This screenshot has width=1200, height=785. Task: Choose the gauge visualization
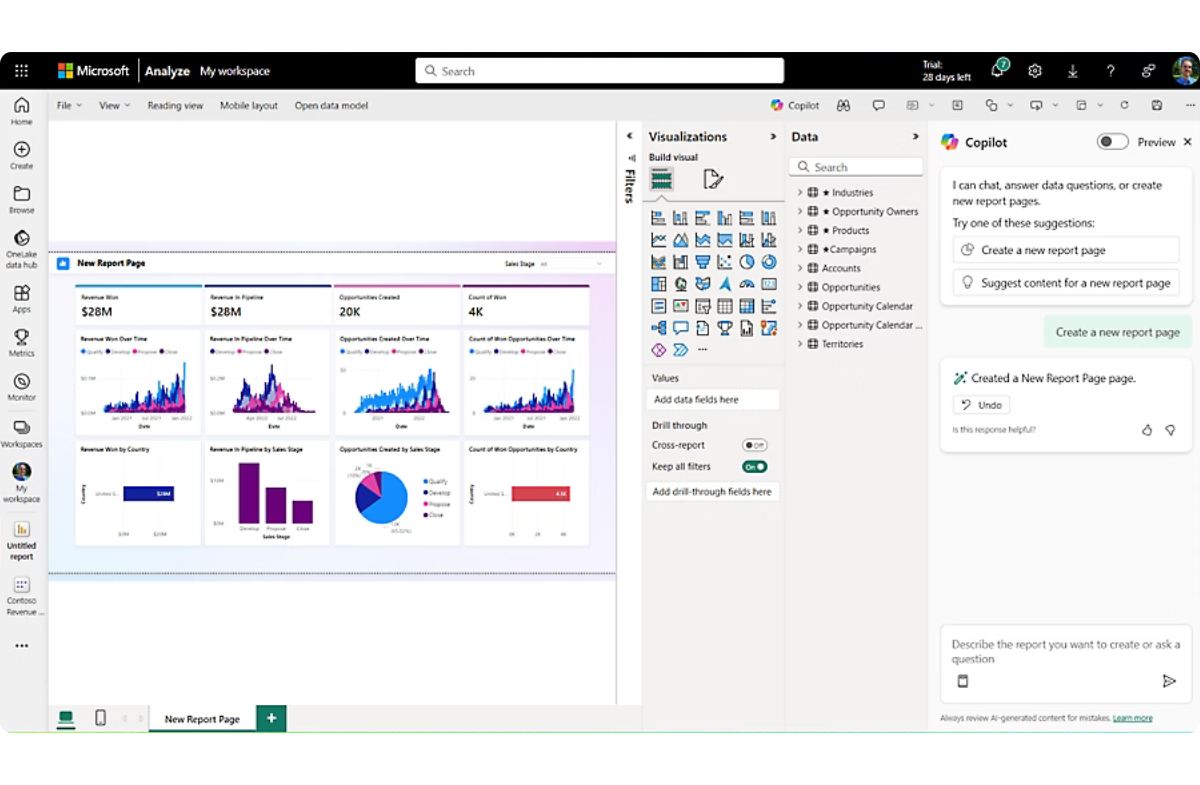(747, 284)
